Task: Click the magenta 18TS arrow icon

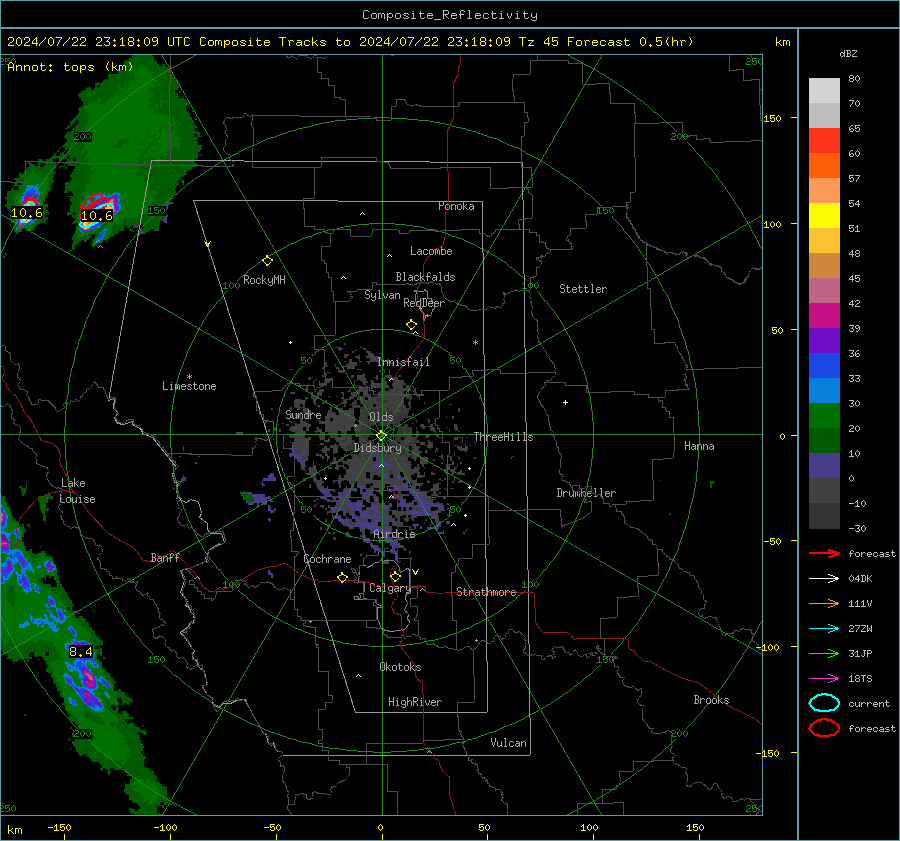Action: [x=824, y=679]
